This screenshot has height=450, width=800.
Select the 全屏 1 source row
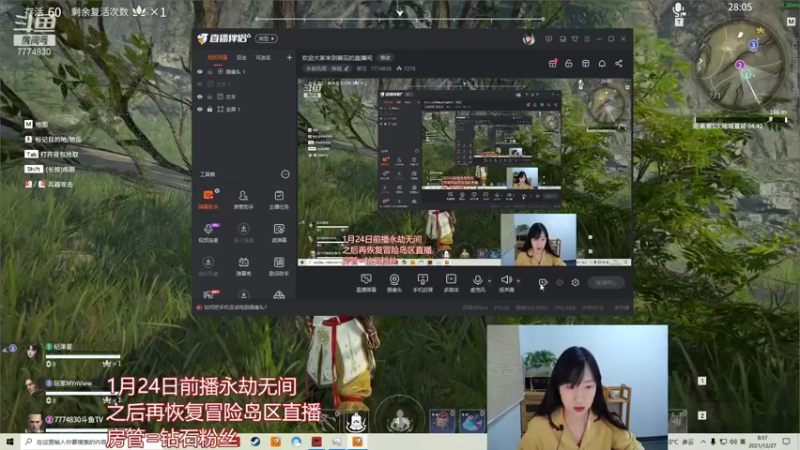click(243, 109)
